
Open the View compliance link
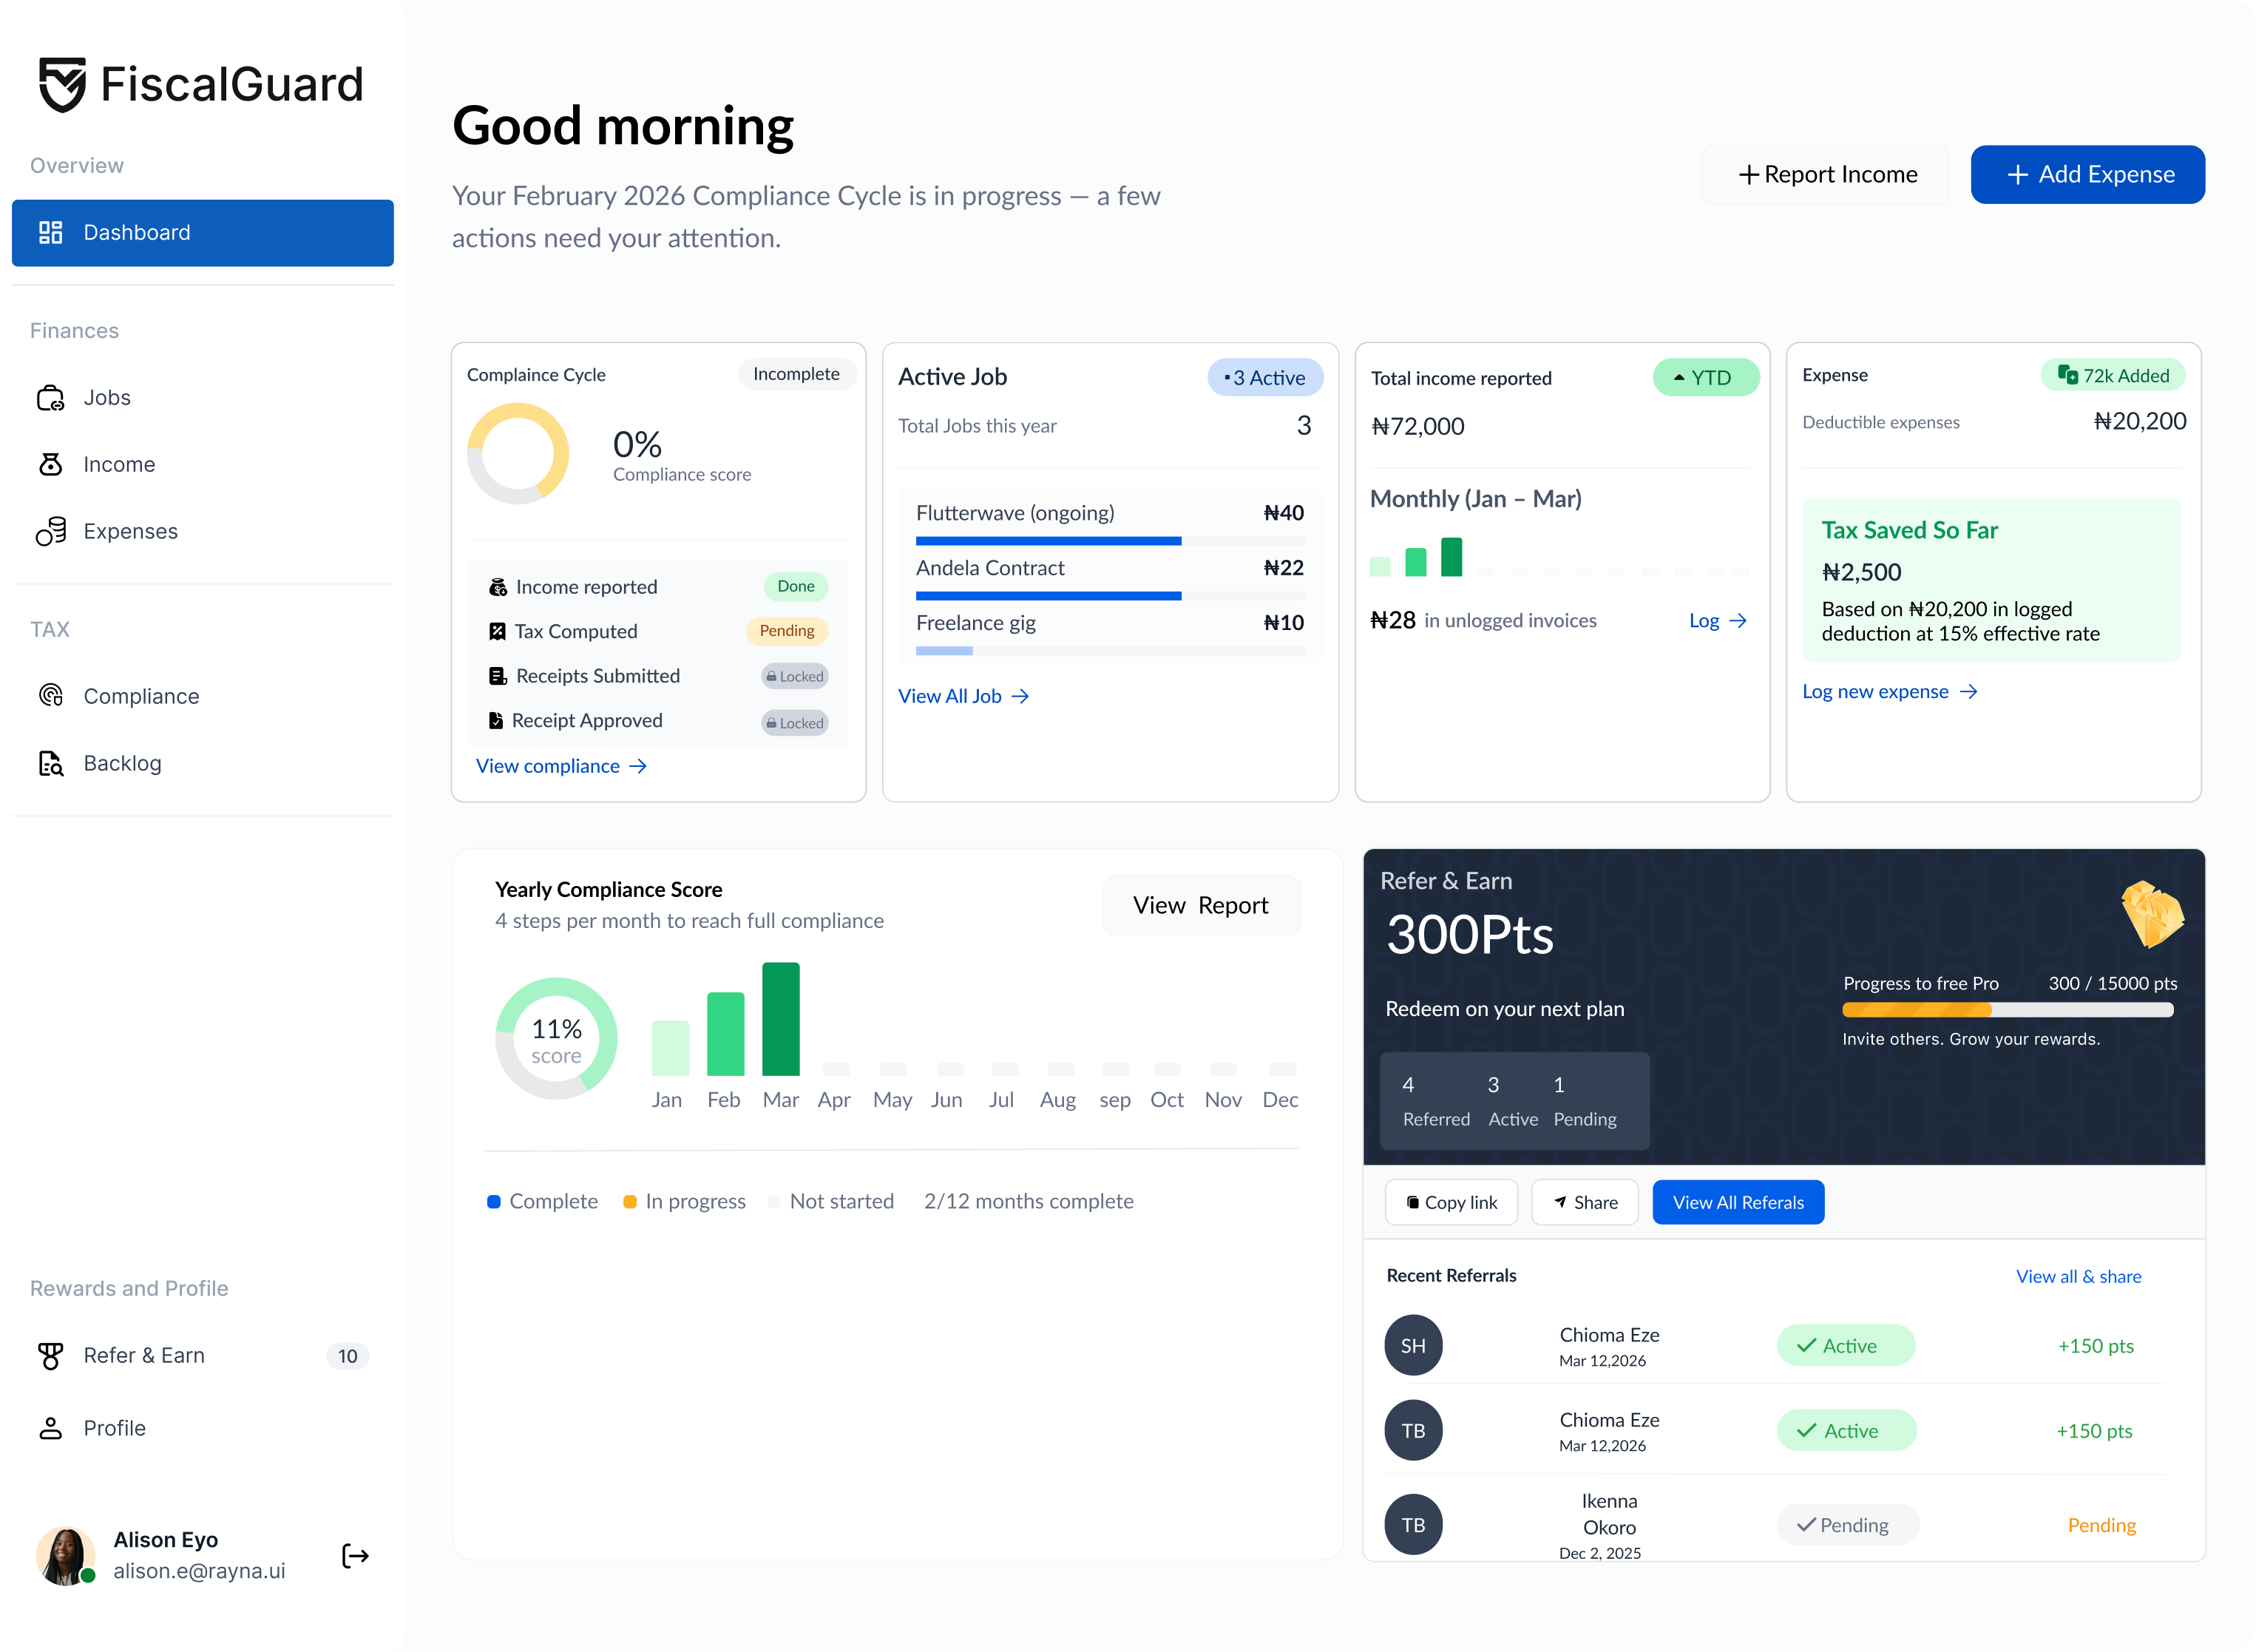(561, 766)
